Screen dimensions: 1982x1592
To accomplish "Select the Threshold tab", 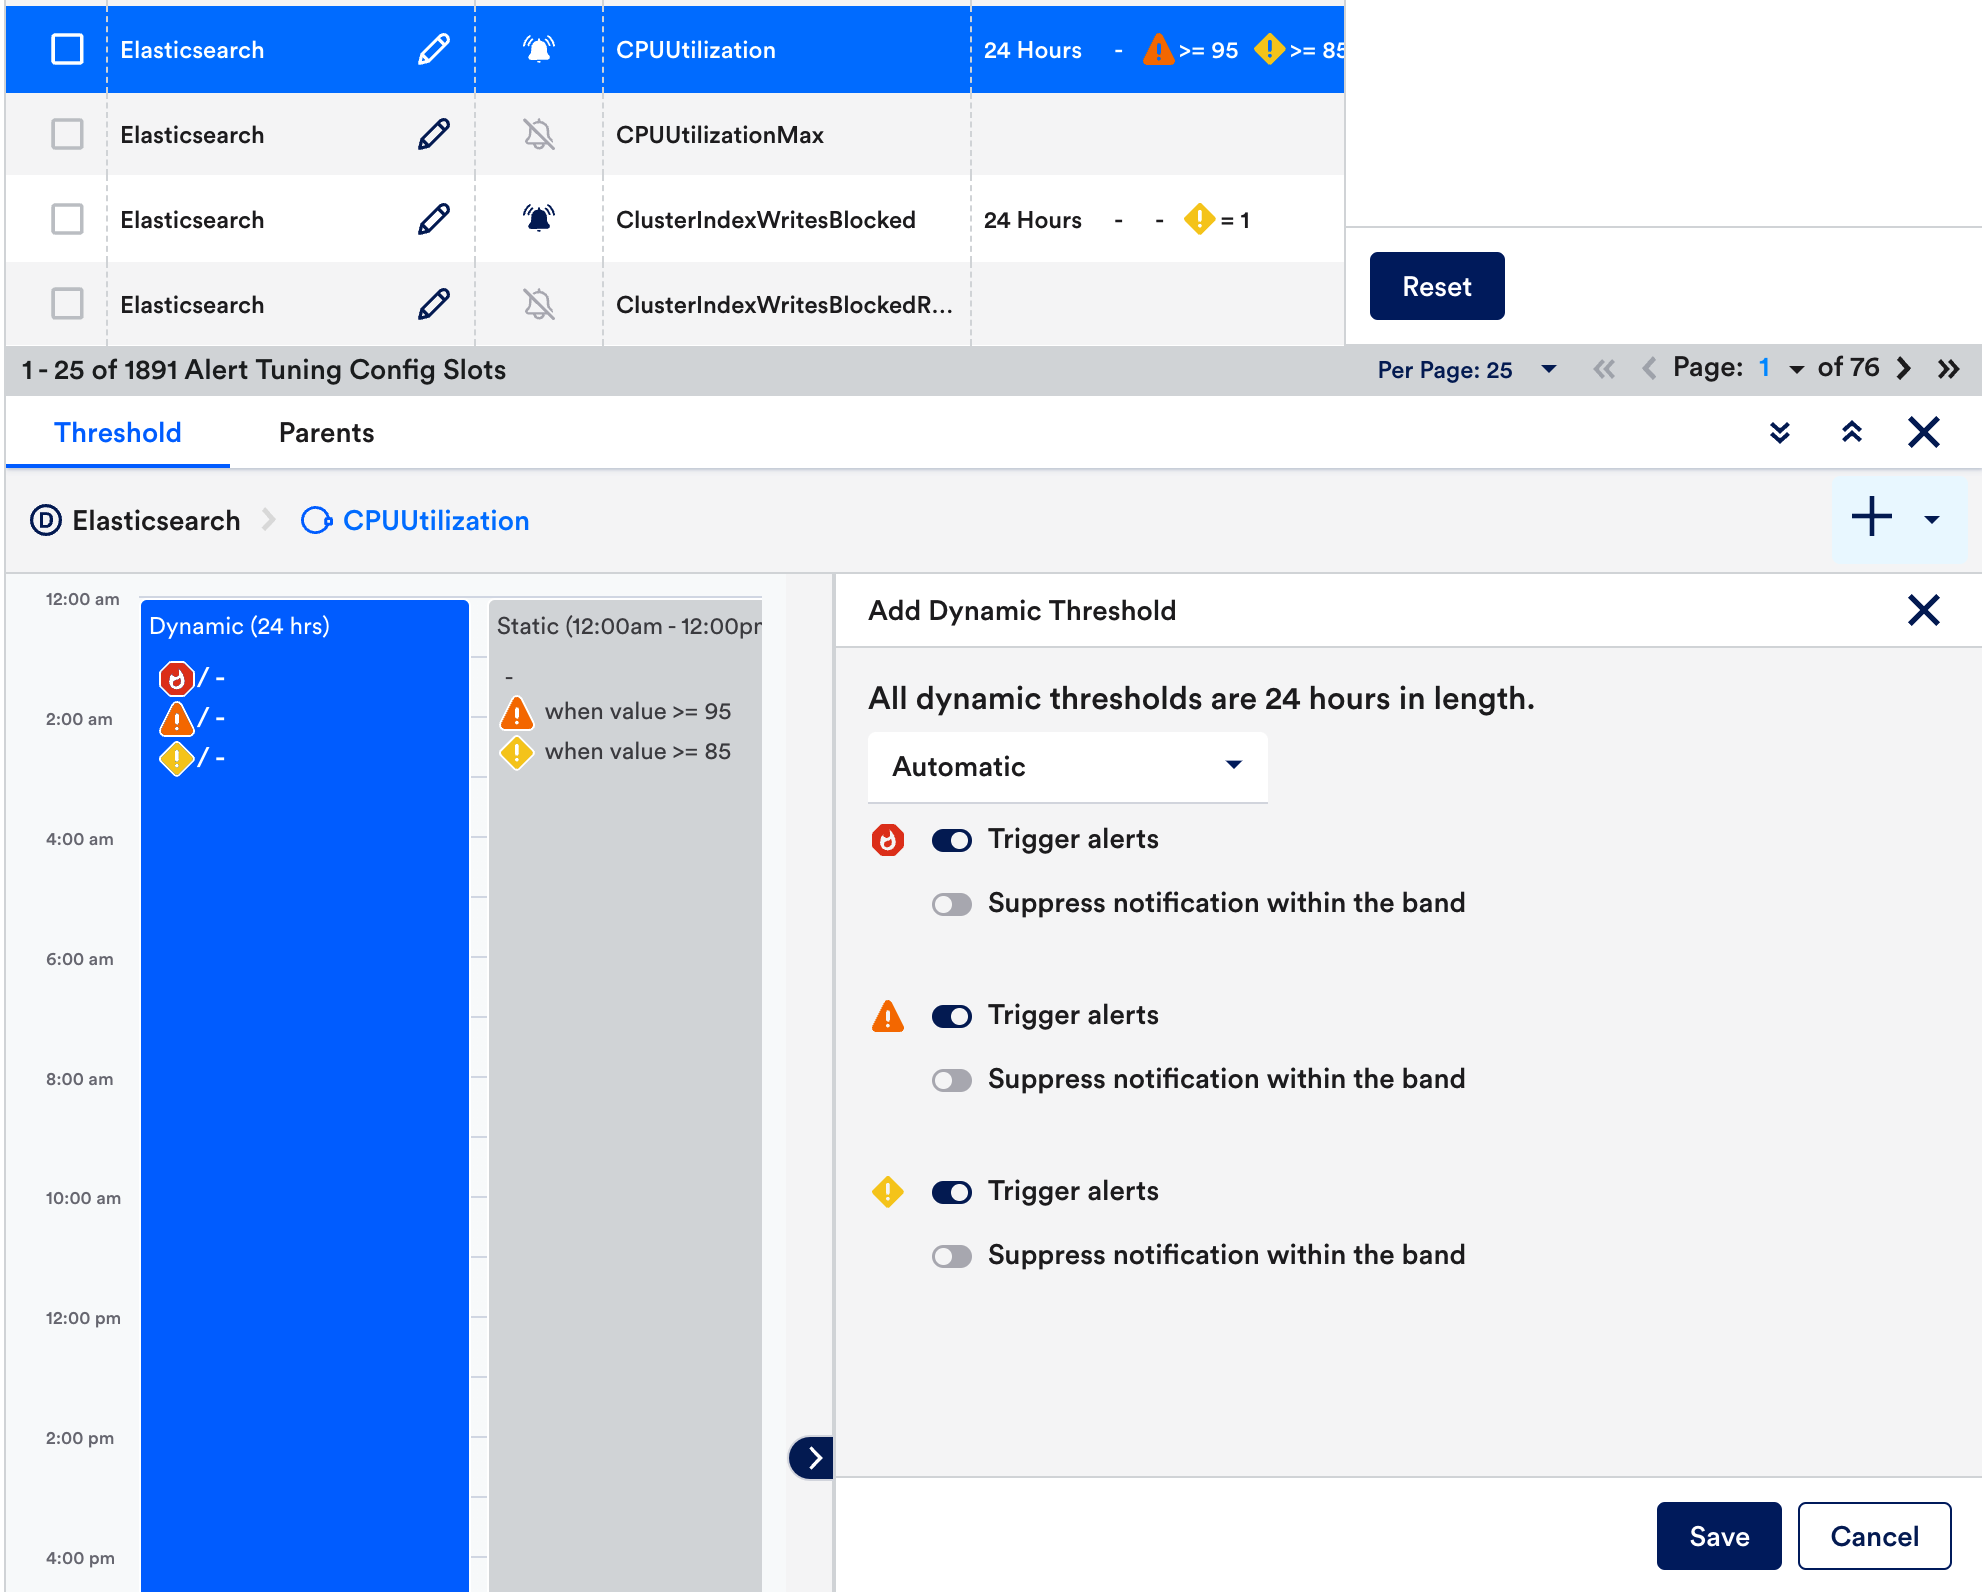I will pos(118,433).
